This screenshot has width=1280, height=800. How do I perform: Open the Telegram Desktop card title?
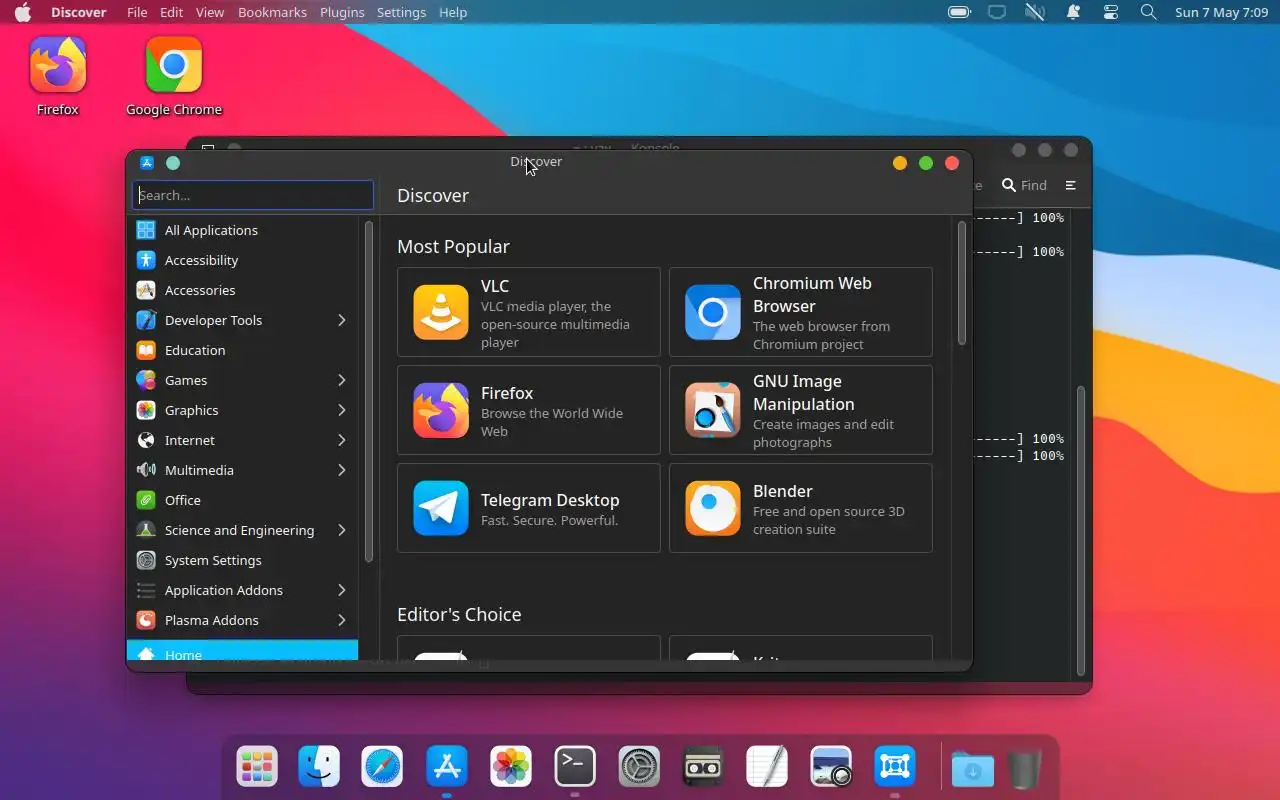(550, 500)
